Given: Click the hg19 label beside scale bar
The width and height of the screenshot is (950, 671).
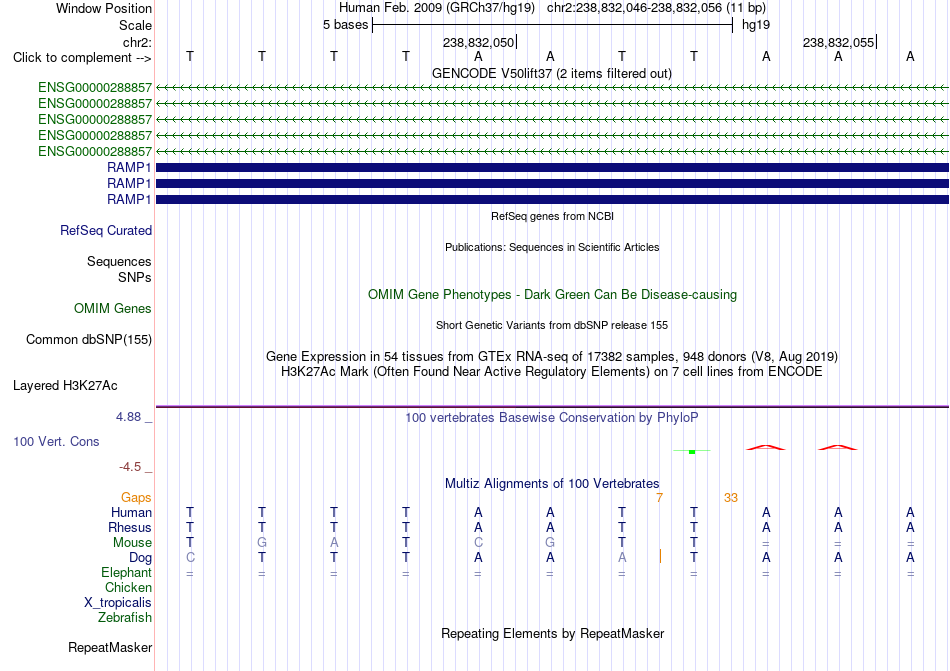Looking at the screenshot, I should pos(756,25).
